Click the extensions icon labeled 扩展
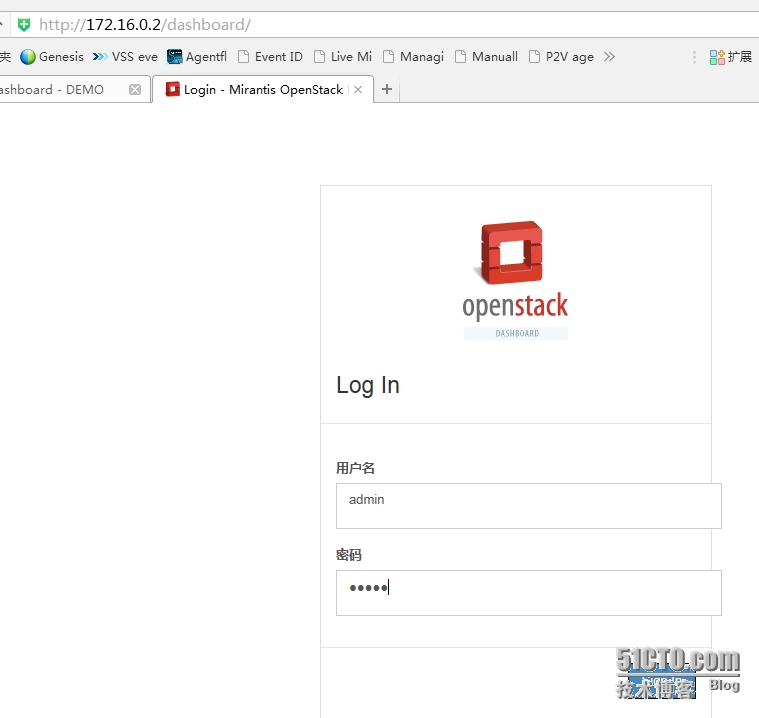This screenshot has height=718, width=759. point(730,57)
